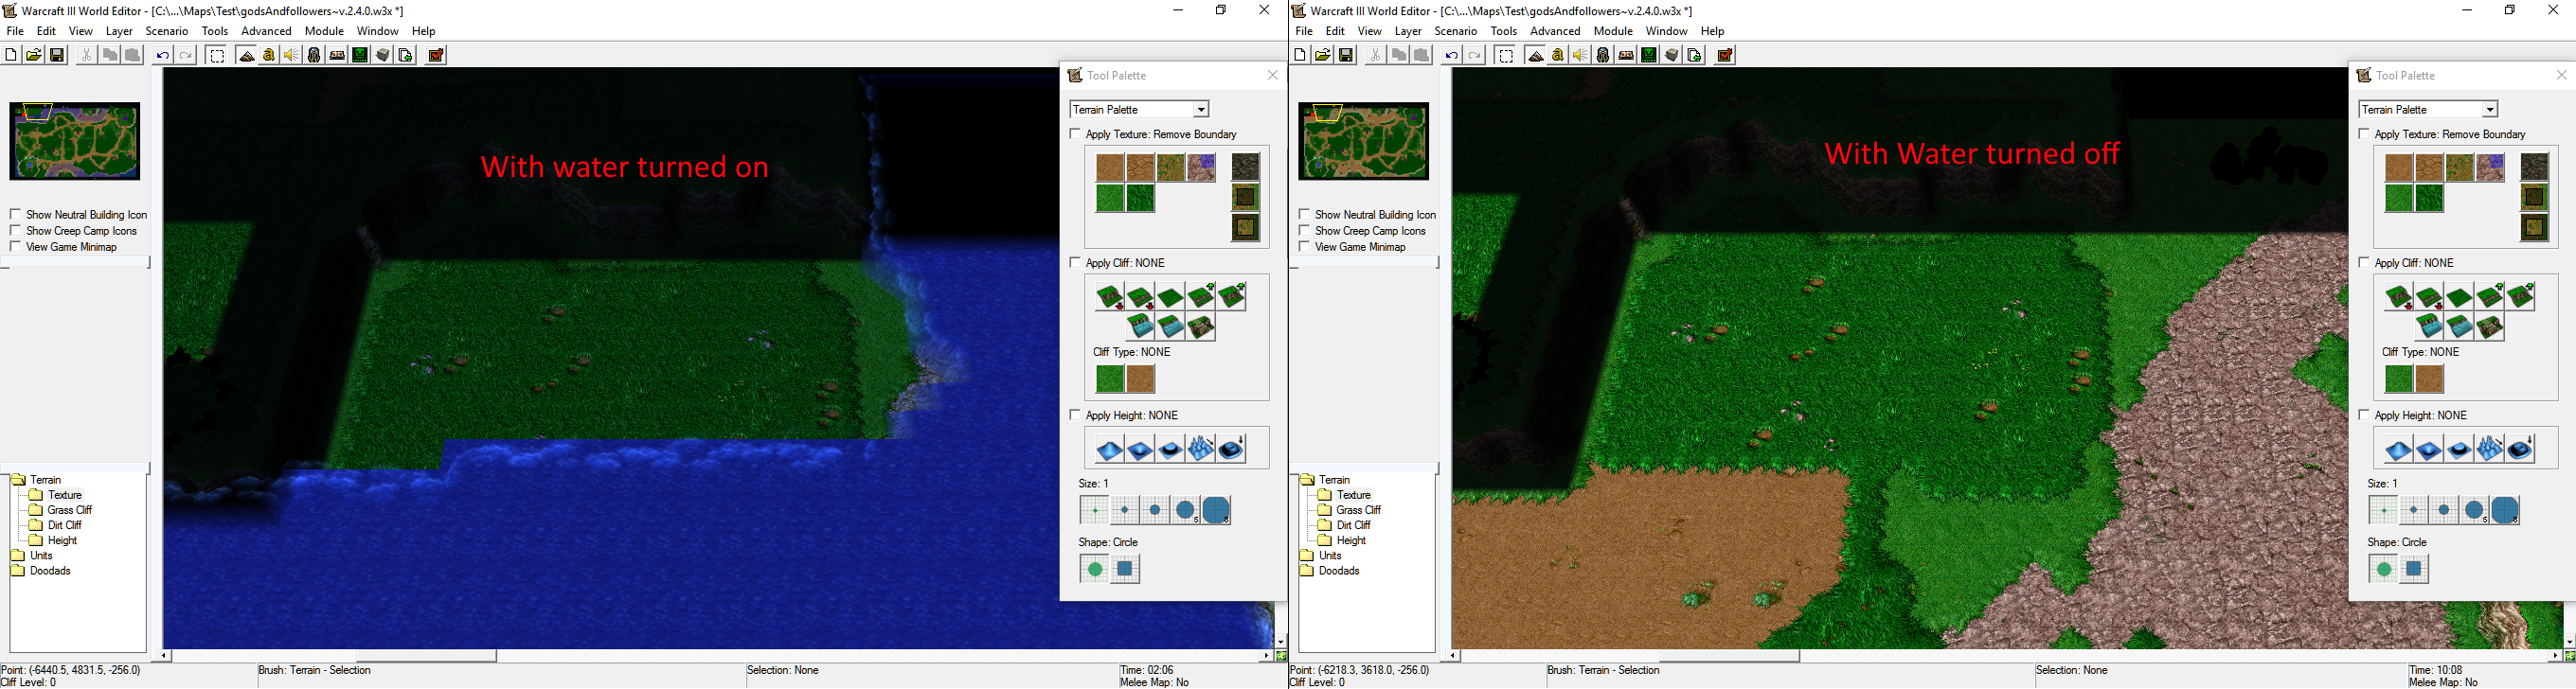Image resolution: width=2576 pixels, height=689 pixels.
Task: Open Object Editor helmet icon in left window
Action: coord(315,55)
